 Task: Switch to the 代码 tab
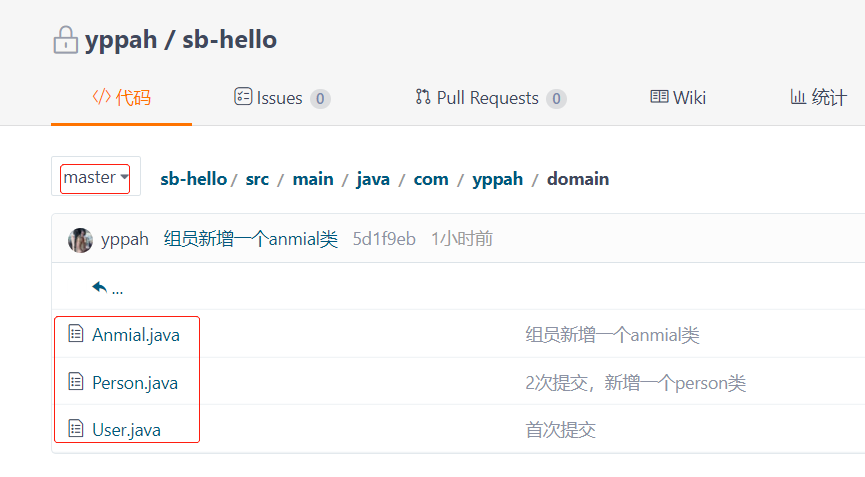point(121,97)
